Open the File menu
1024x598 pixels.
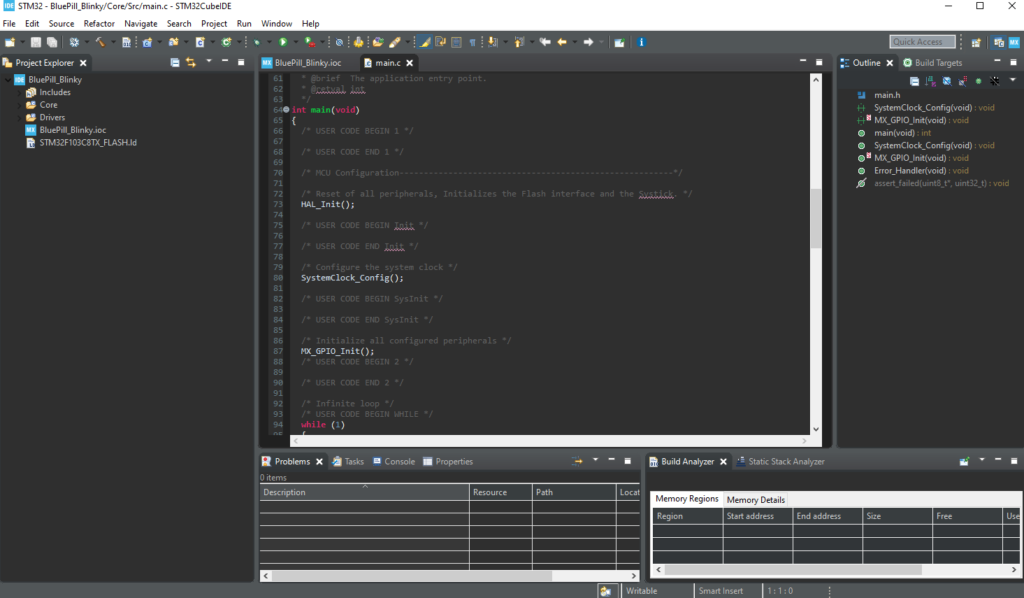[x=9, y=24]
